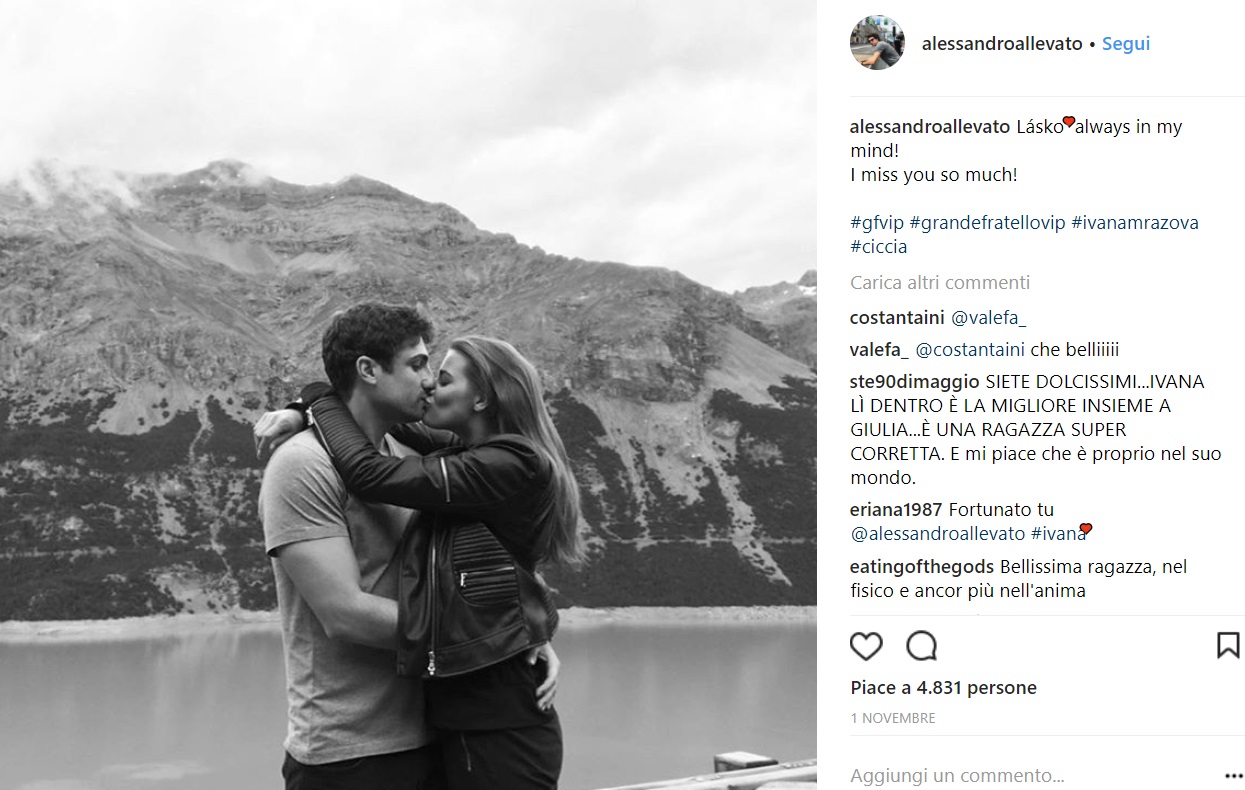Viewport: 1245px width, 790px height.
Task: Save post with the bookmark icon
Action: pyautogui.click(x=1228, y=645)
